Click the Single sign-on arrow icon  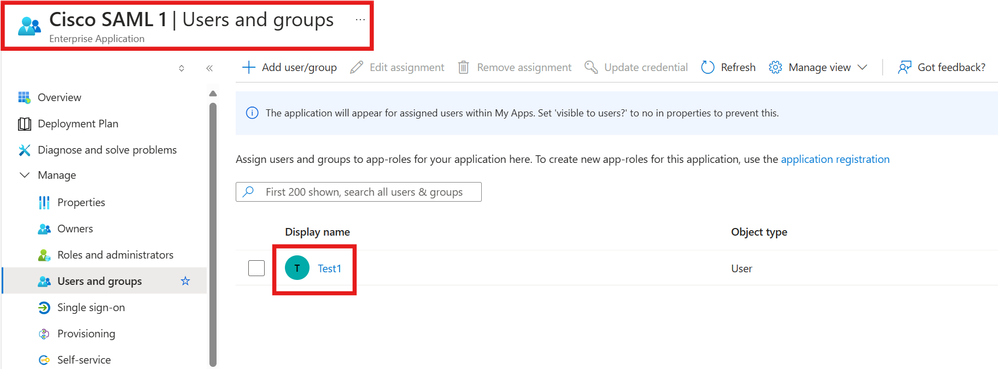[44, 308]
